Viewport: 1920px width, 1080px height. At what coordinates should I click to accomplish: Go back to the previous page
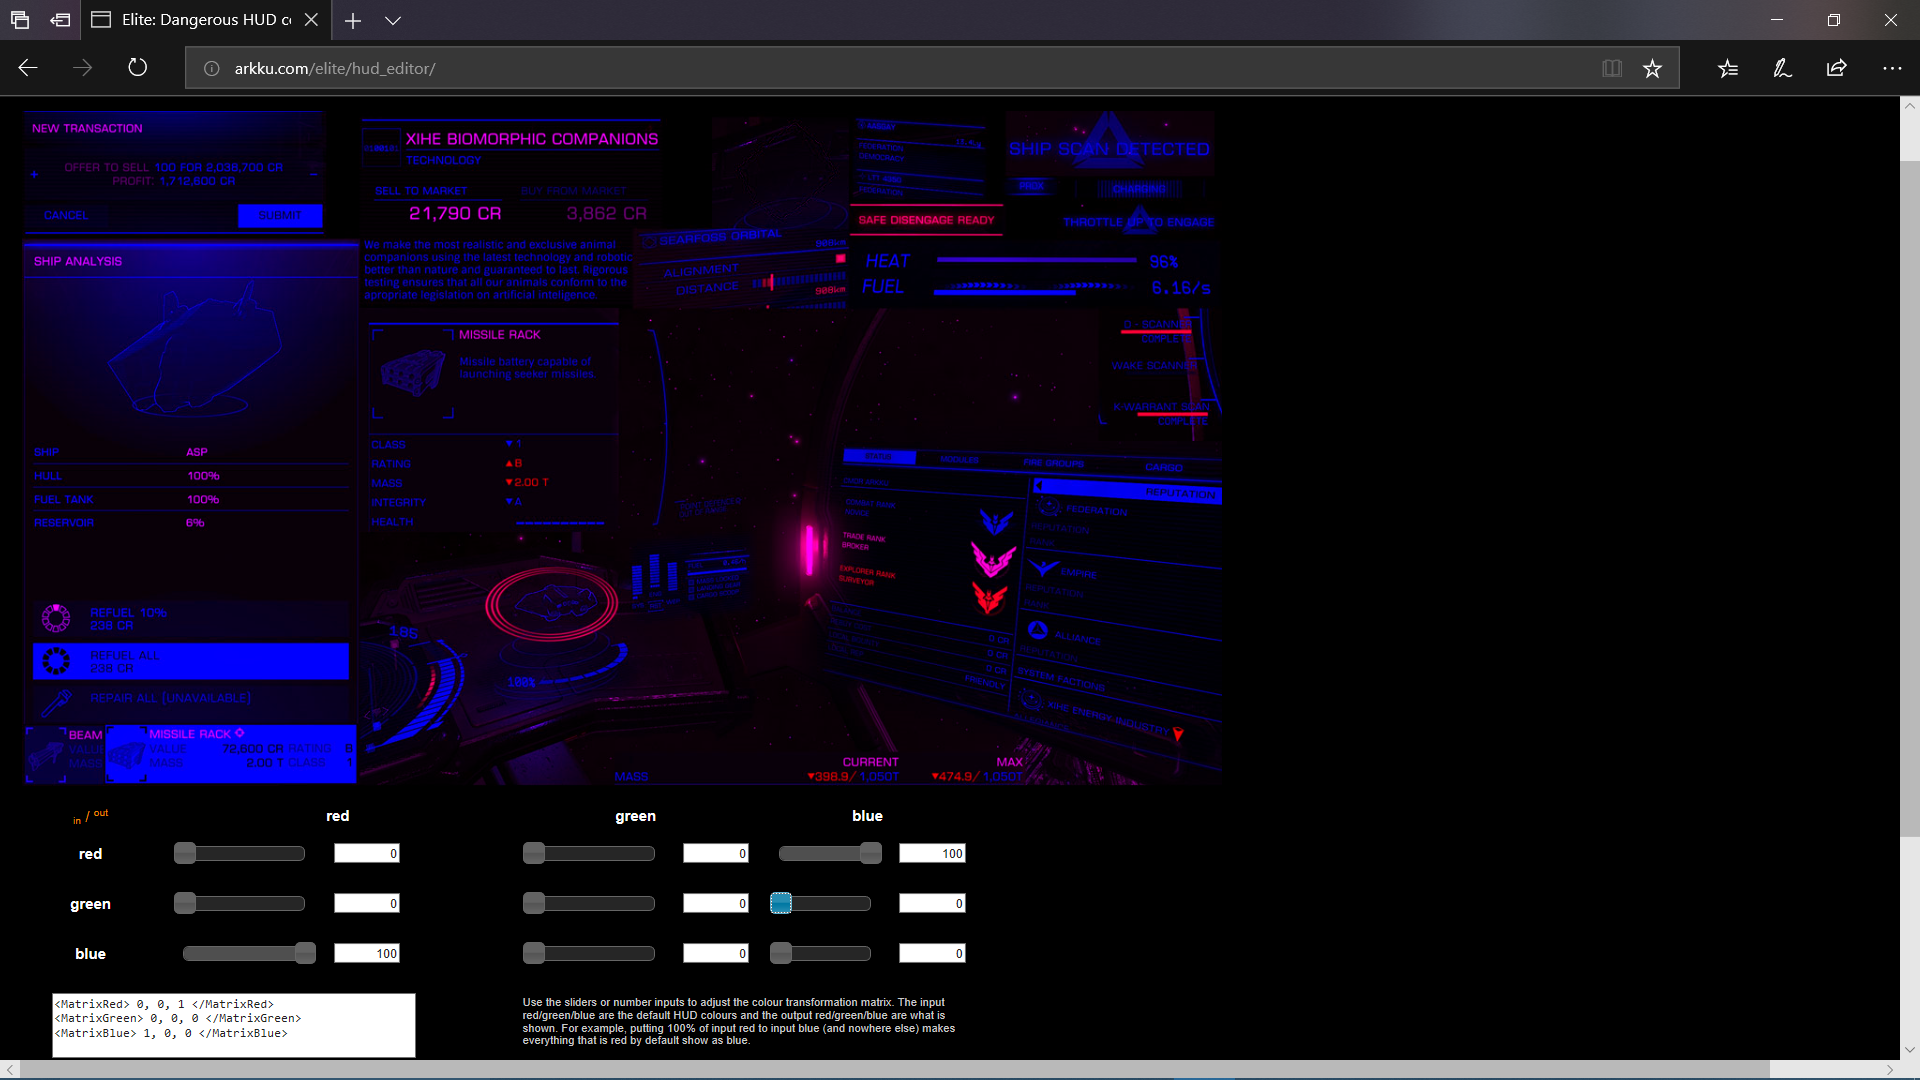coord(28,68)
